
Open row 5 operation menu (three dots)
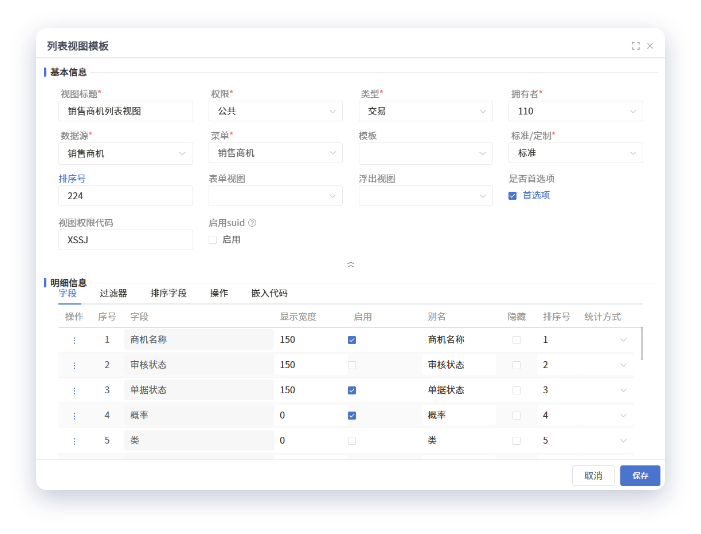click(74, 440)
